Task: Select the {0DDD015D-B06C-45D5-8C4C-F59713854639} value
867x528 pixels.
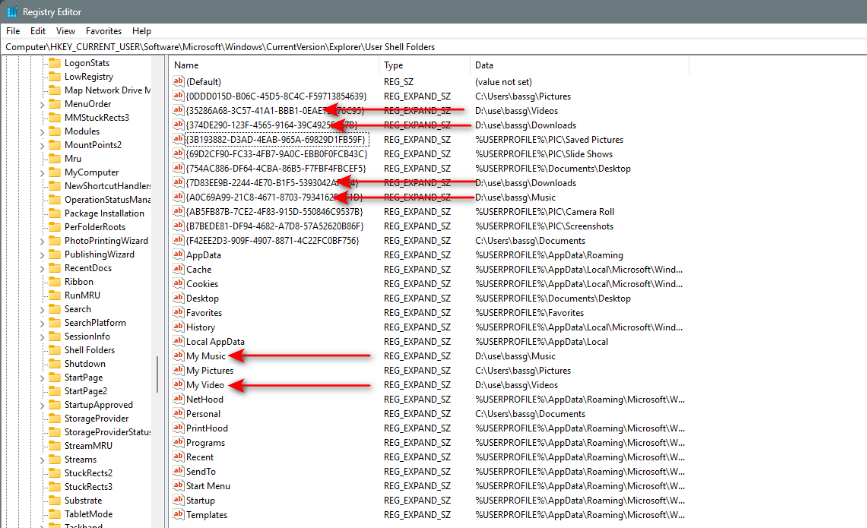Action: pyautogui.click(x=276, y=96)
